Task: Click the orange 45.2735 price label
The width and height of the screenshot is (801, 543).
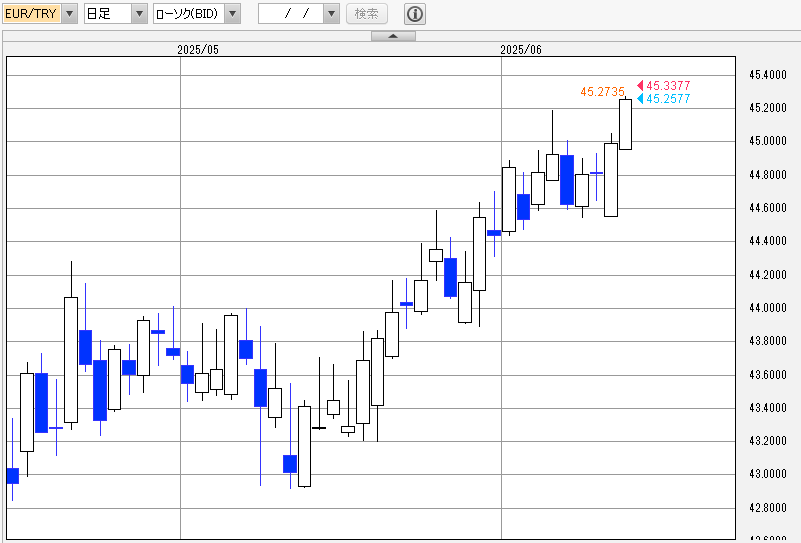Action: [602, 91]
